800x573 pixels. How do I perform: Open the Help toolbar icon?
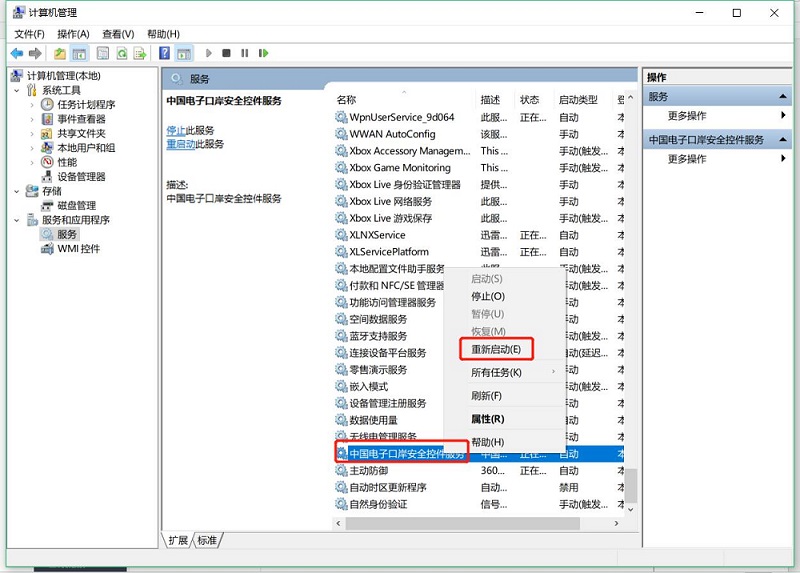point(164,53)
